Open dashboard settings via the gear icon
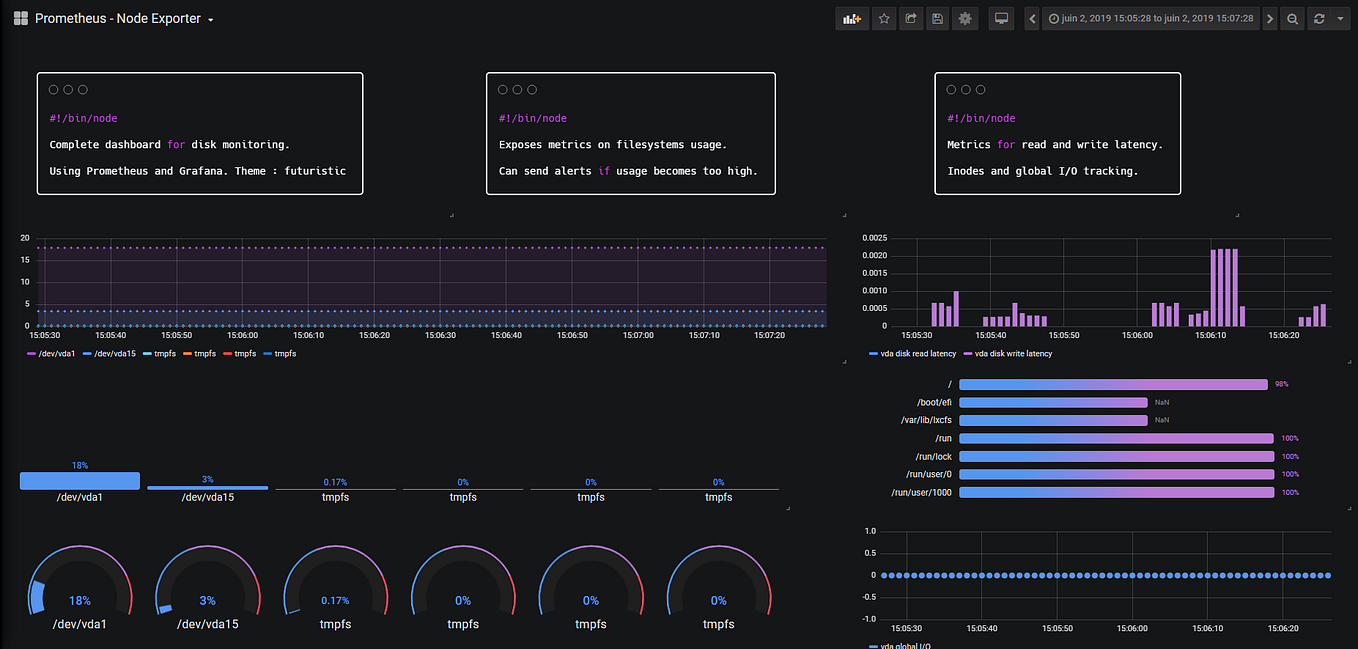The width and height of the screenshot is (1358, 649). (965, 18)
